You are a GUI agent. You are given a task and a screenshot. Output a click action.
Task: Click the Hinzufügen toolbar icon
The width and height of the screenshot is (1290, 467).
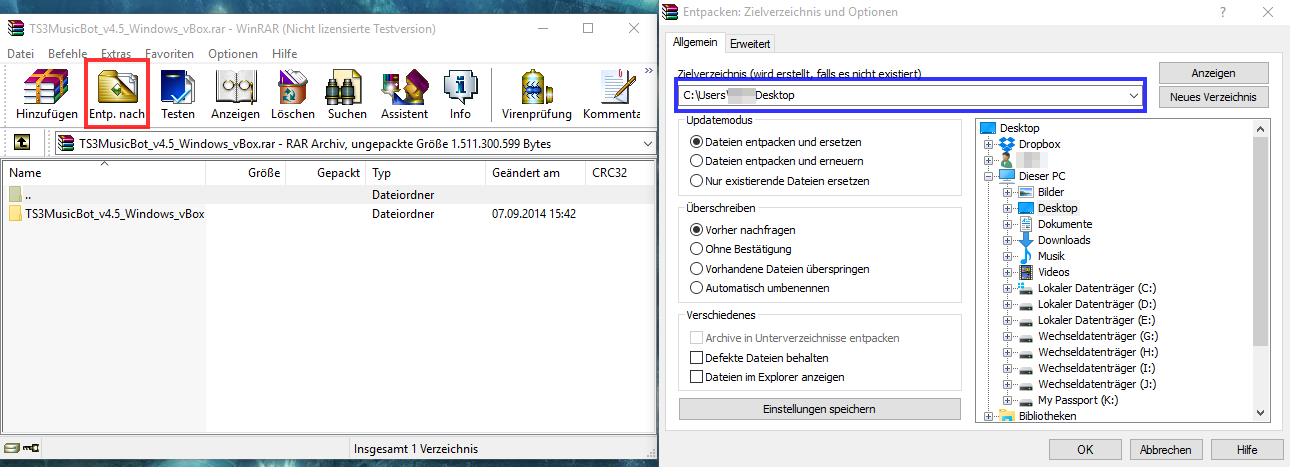(47, 88)
